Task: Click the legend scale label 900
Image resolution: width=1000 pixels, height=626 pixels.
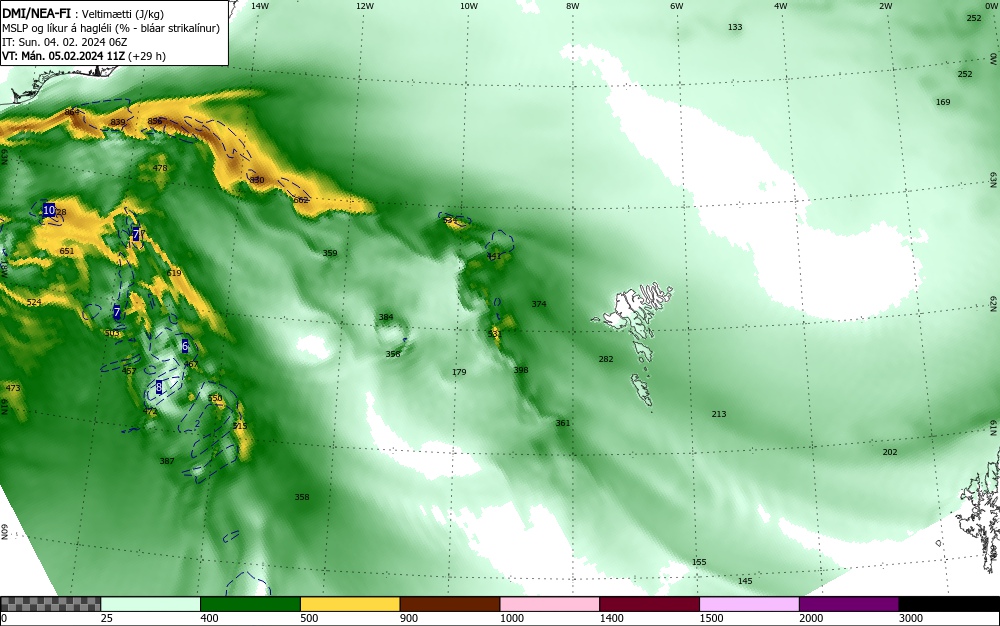Action: pyautogui.click(x=409, y=618)
